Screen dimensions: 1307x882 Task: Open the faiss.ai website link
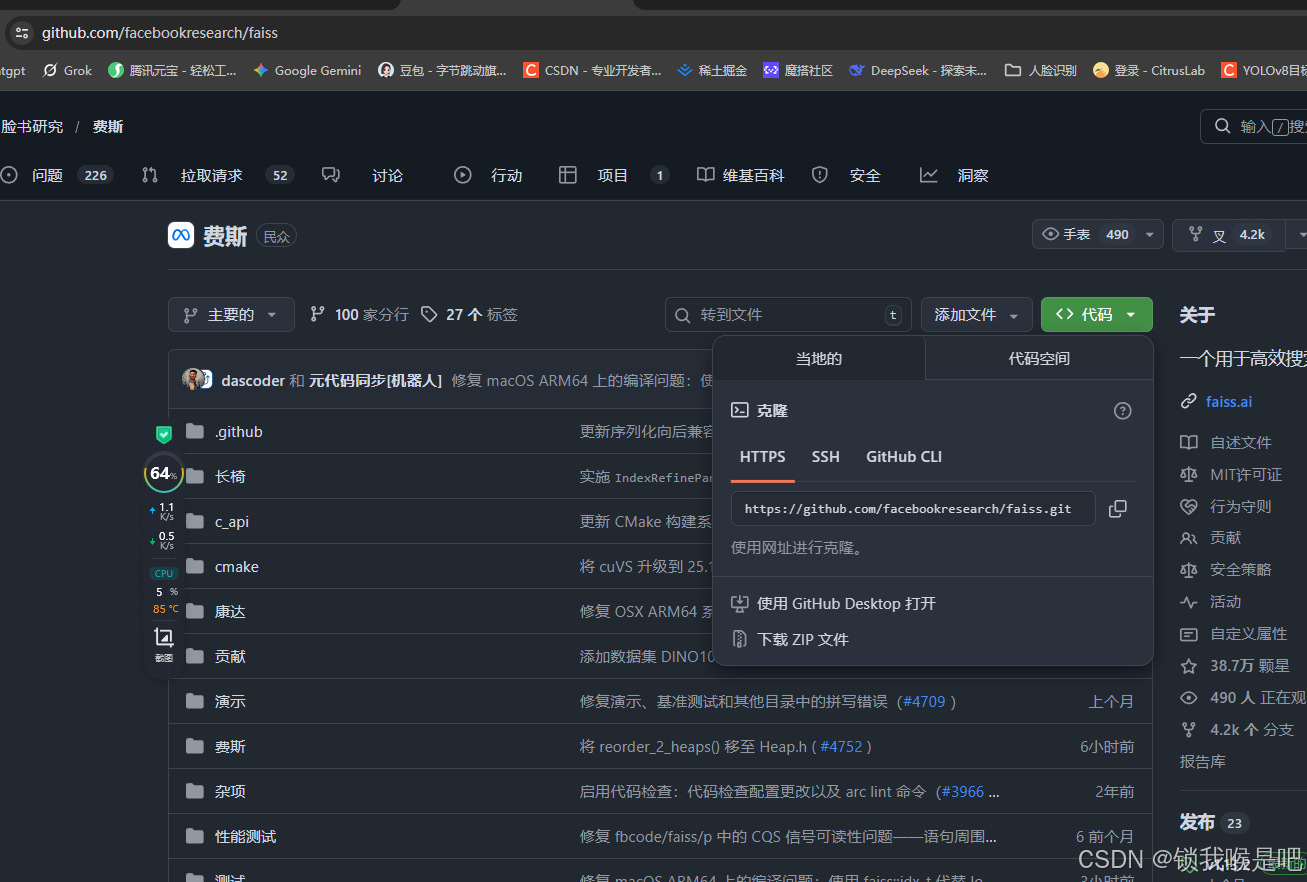coord(1229,402)
